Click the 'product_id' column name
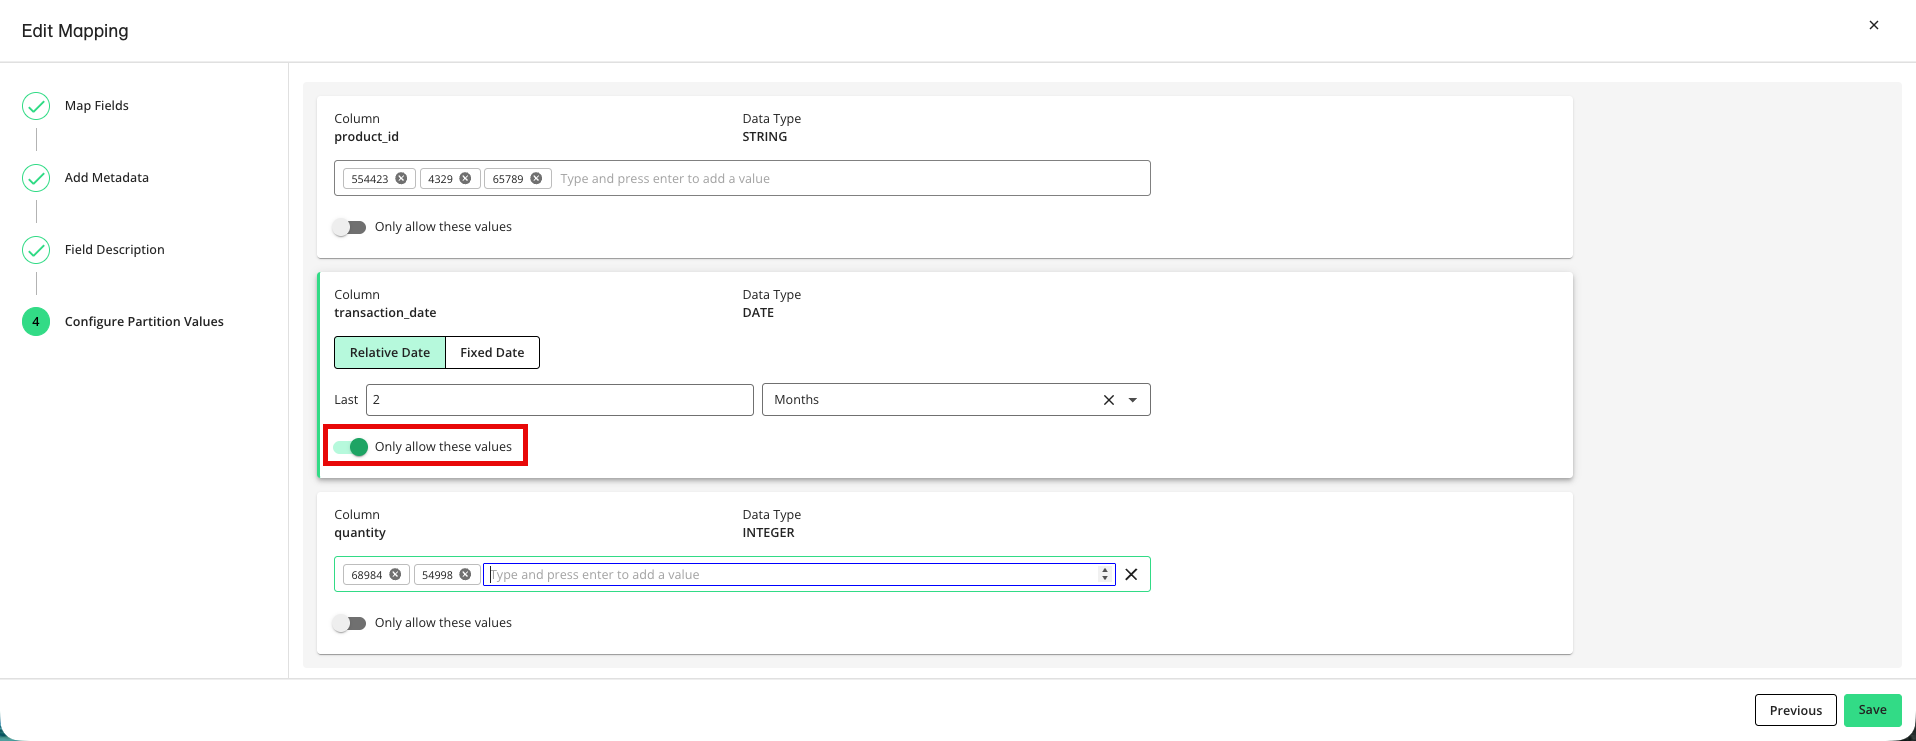 (x=366, y=137)
